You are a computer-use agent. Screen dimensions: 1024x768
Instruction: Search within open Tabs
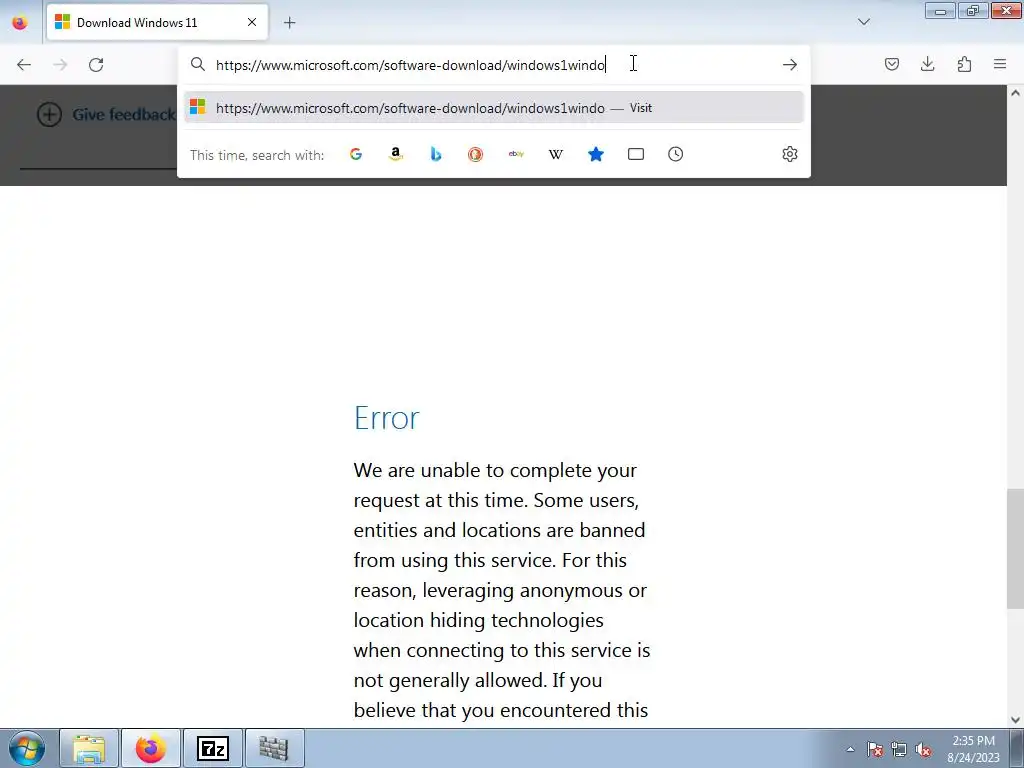click(x=635, y=154)
